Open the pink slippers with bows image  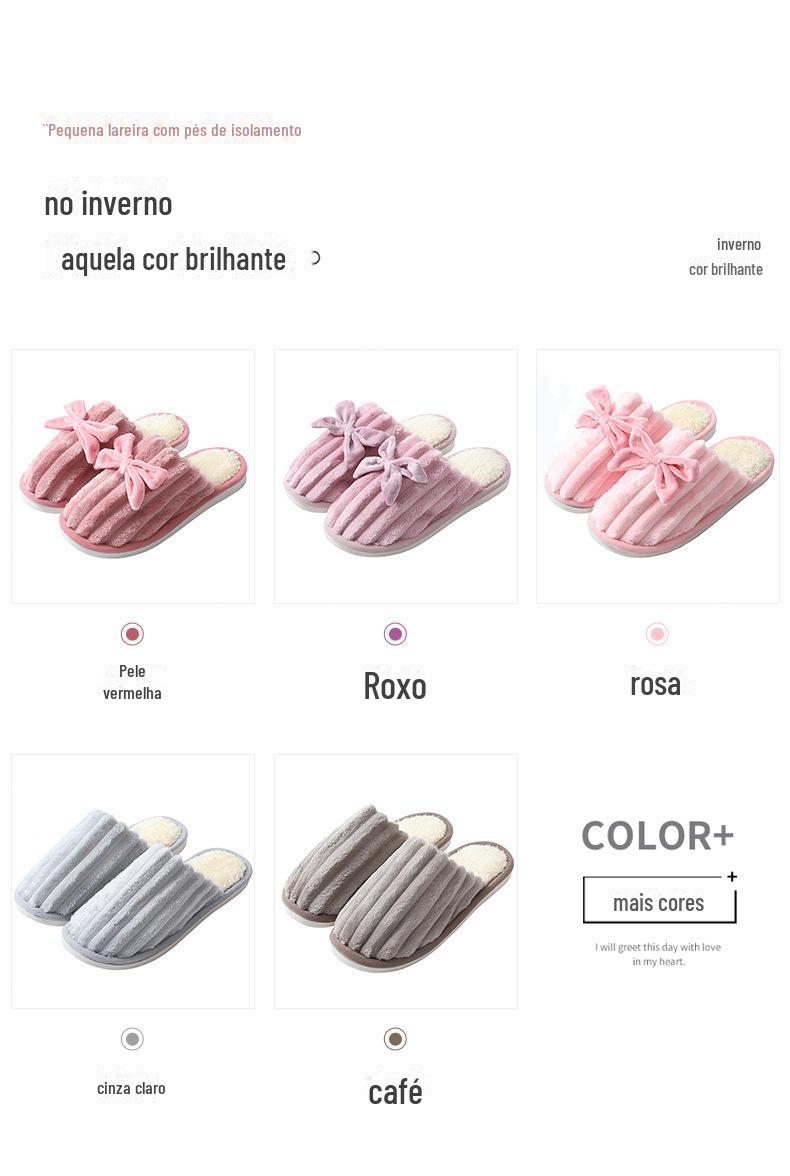click(658, 476)
